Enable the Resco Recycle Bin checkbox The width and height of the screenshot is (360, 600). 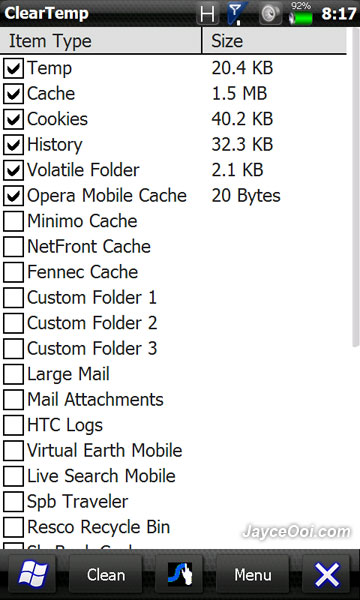coord(13,527)
